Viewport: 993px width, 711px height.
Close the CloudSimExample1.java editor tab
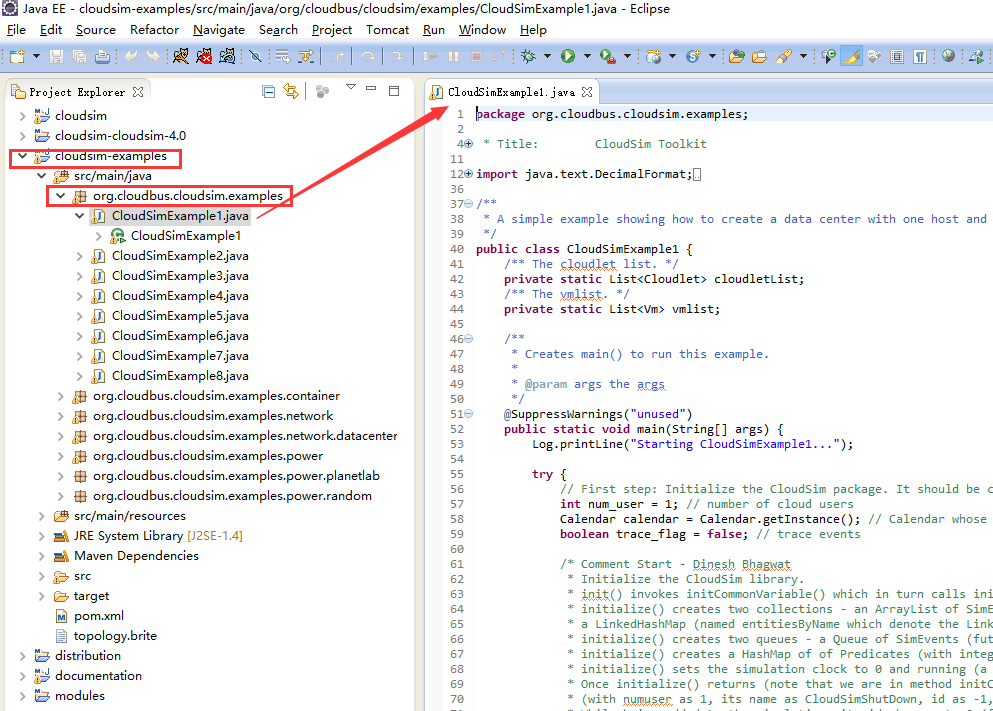tap(587, 92)
